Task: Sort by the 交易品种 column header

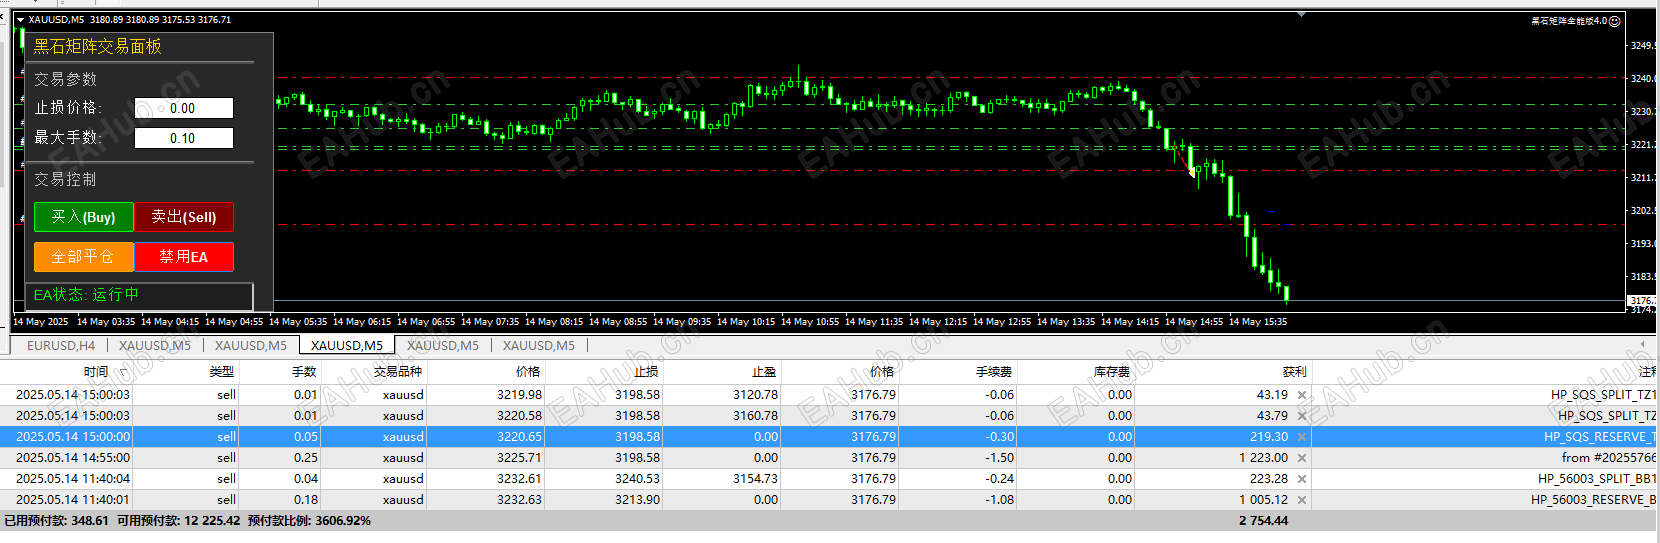Action: tap(398, 372)
